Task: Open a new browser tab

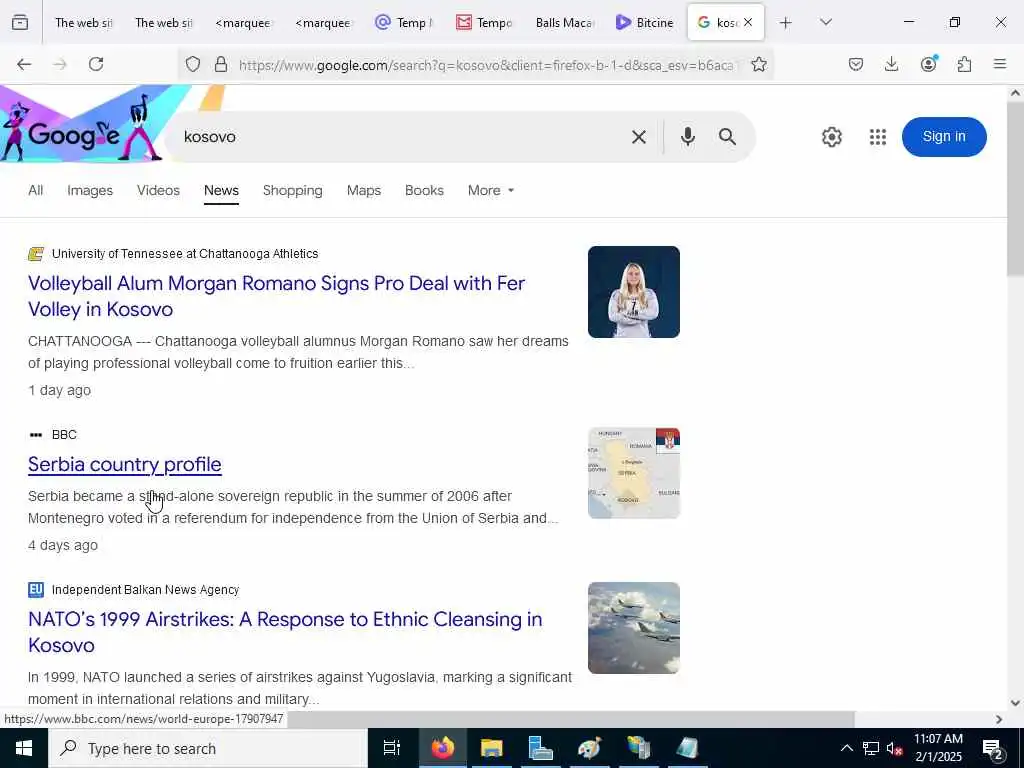Action: [x=786, y=23]
